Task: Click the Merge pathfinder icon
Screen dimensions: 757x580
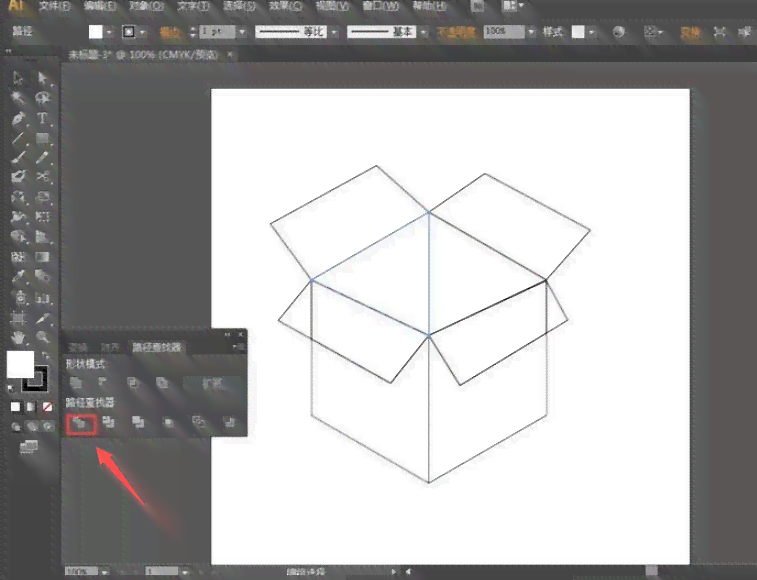Action: click(139, 423)
